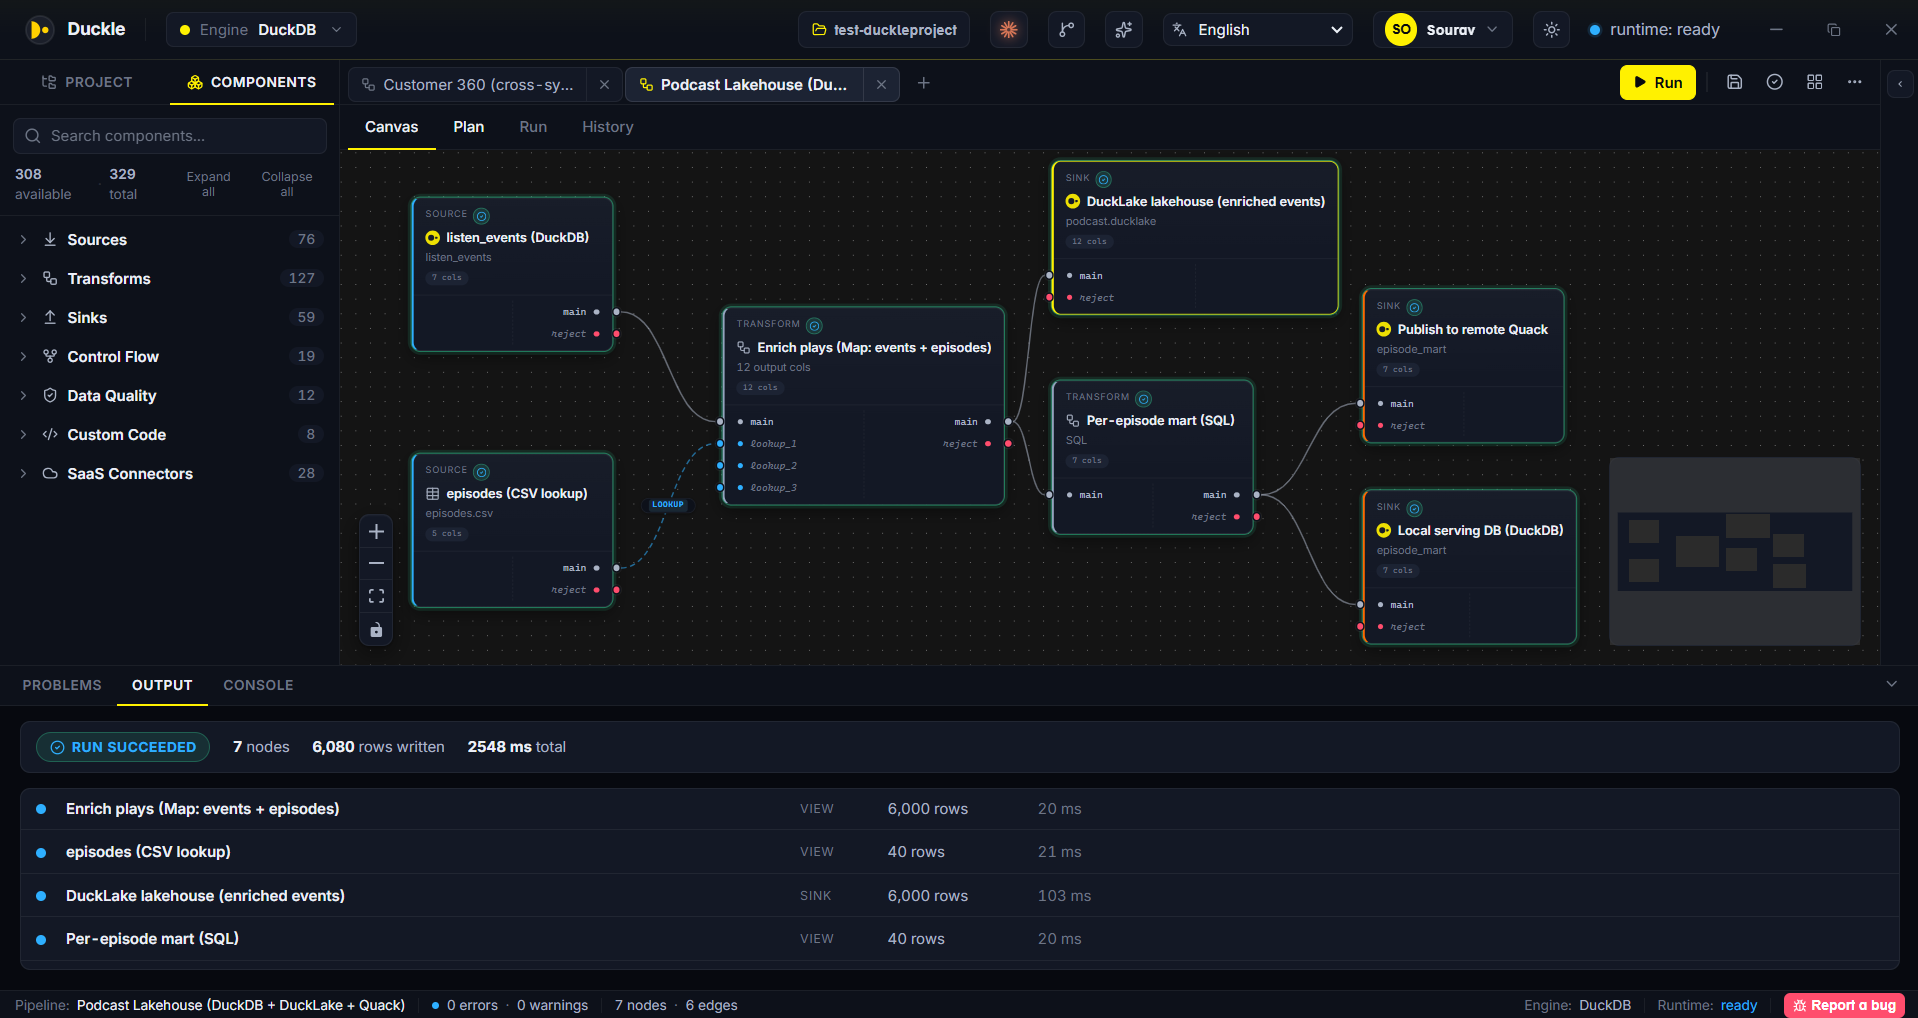Click the orange Claude assistant icon
The height and width of the screenshot is (1018, 1918).
click(x=1008, y=30)
